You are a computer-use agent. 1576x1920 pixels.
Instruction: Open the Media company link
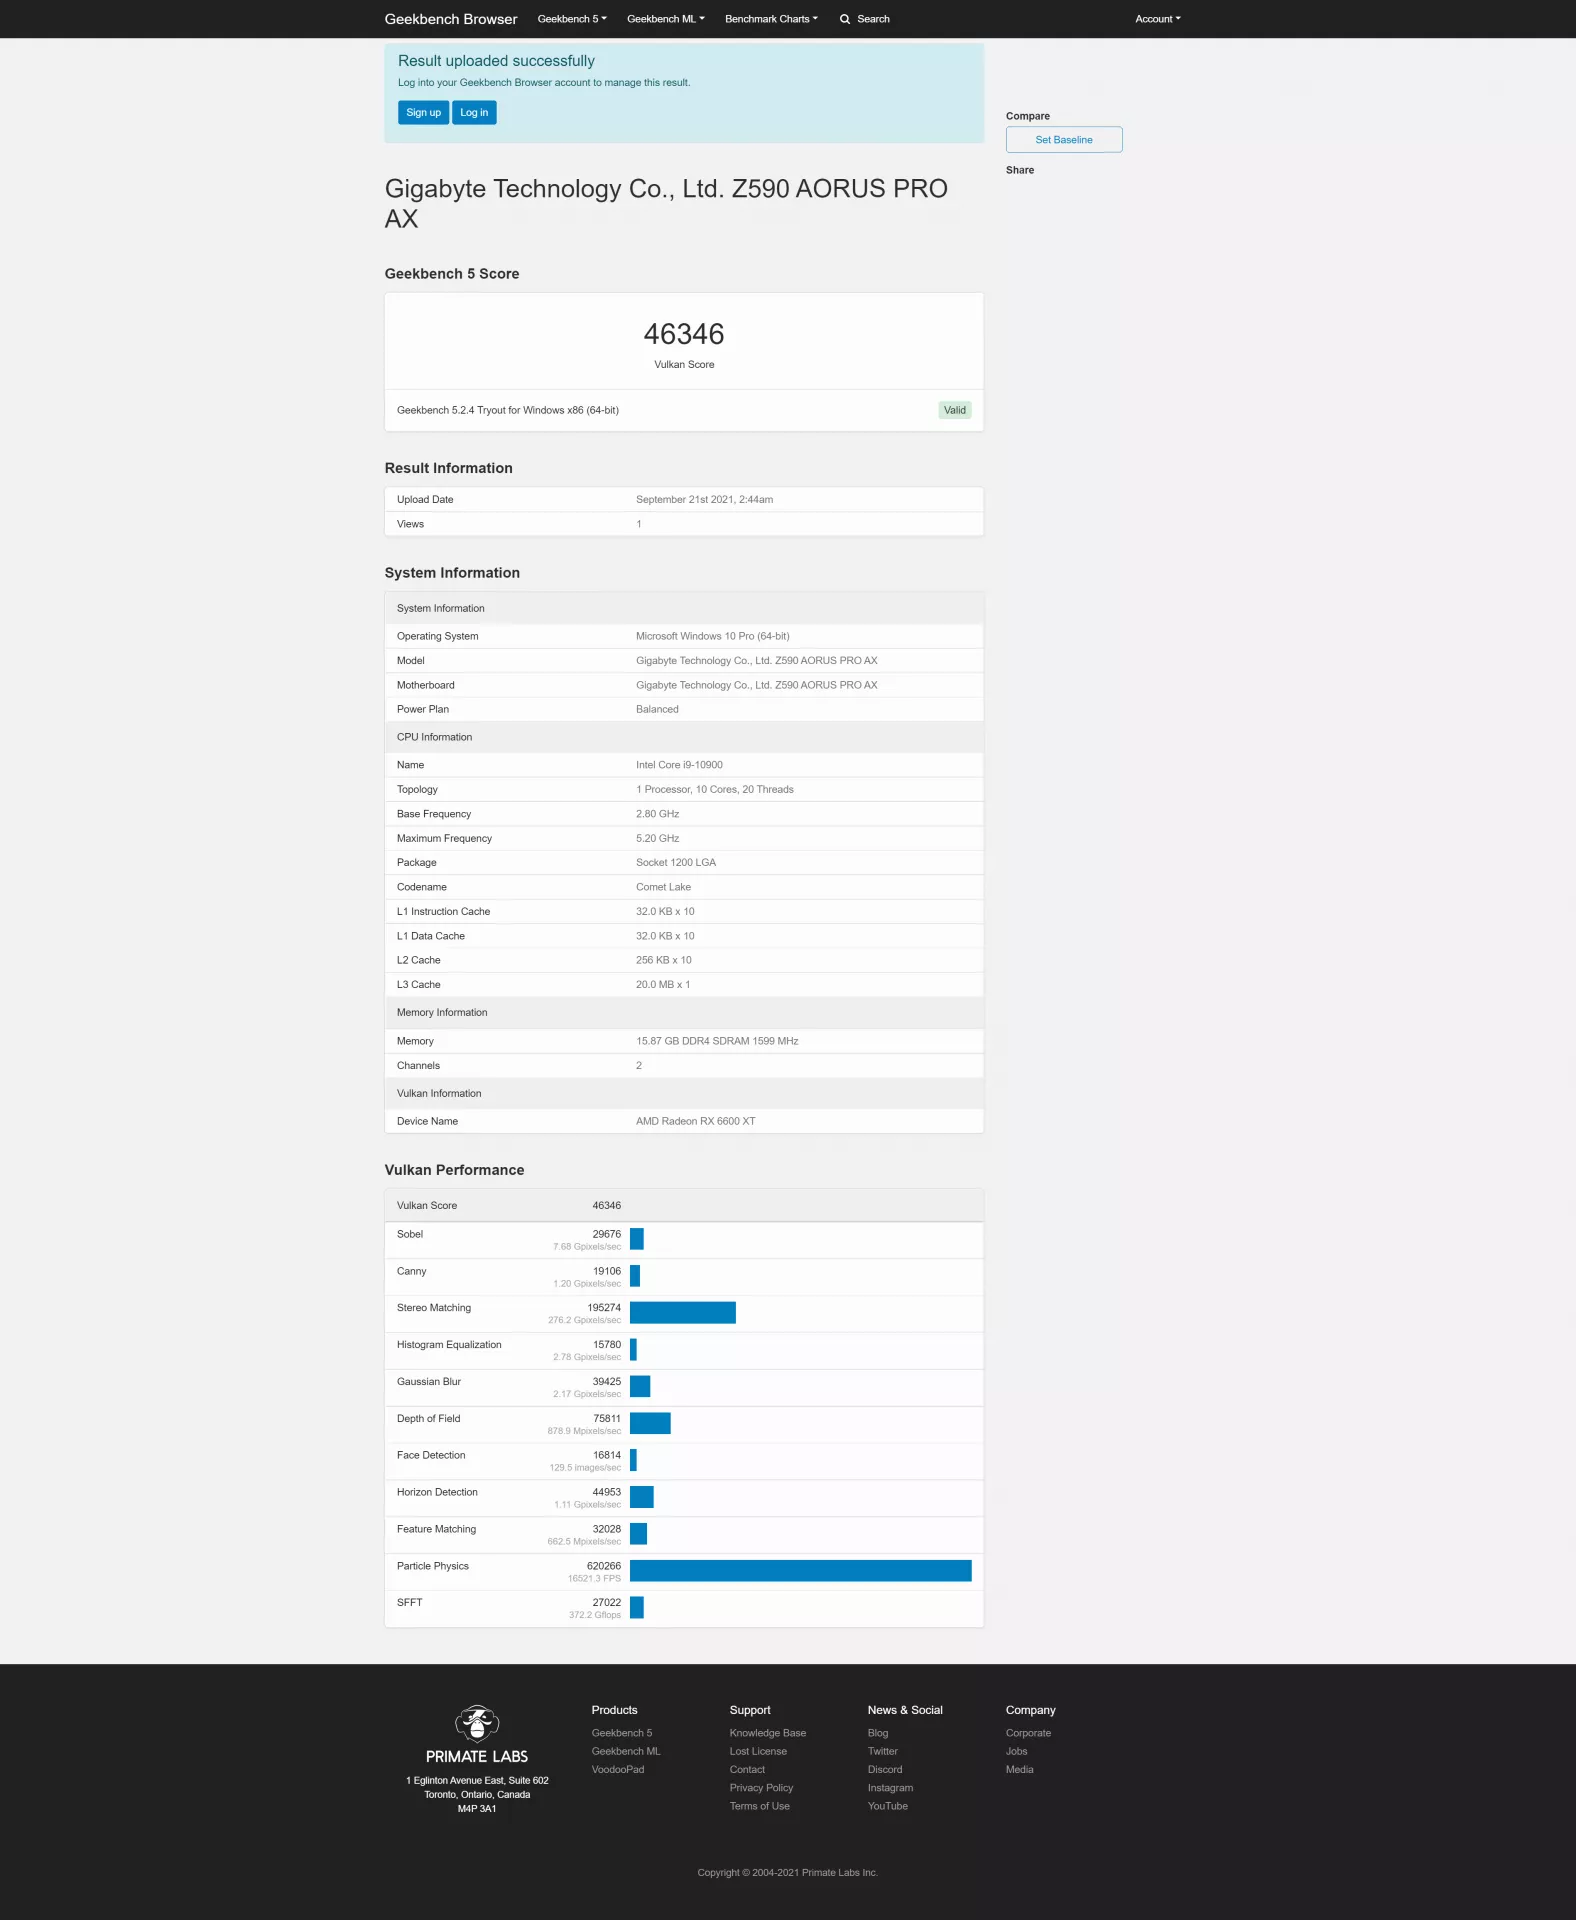coord(1020,1770)
